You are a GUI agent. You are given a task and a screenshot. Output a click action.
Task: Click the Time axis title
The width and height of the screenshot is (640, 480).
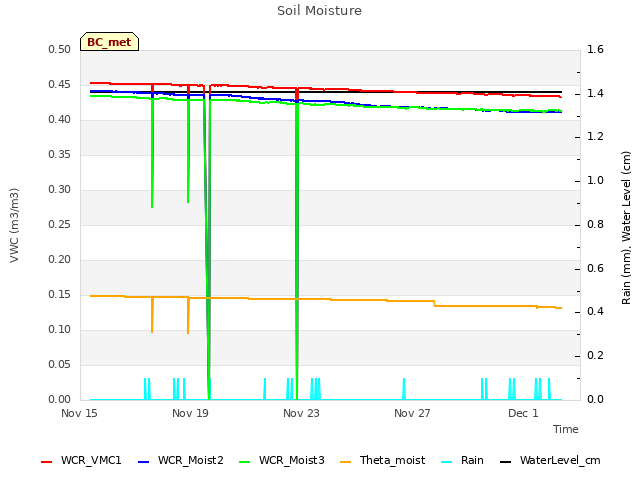566,429
